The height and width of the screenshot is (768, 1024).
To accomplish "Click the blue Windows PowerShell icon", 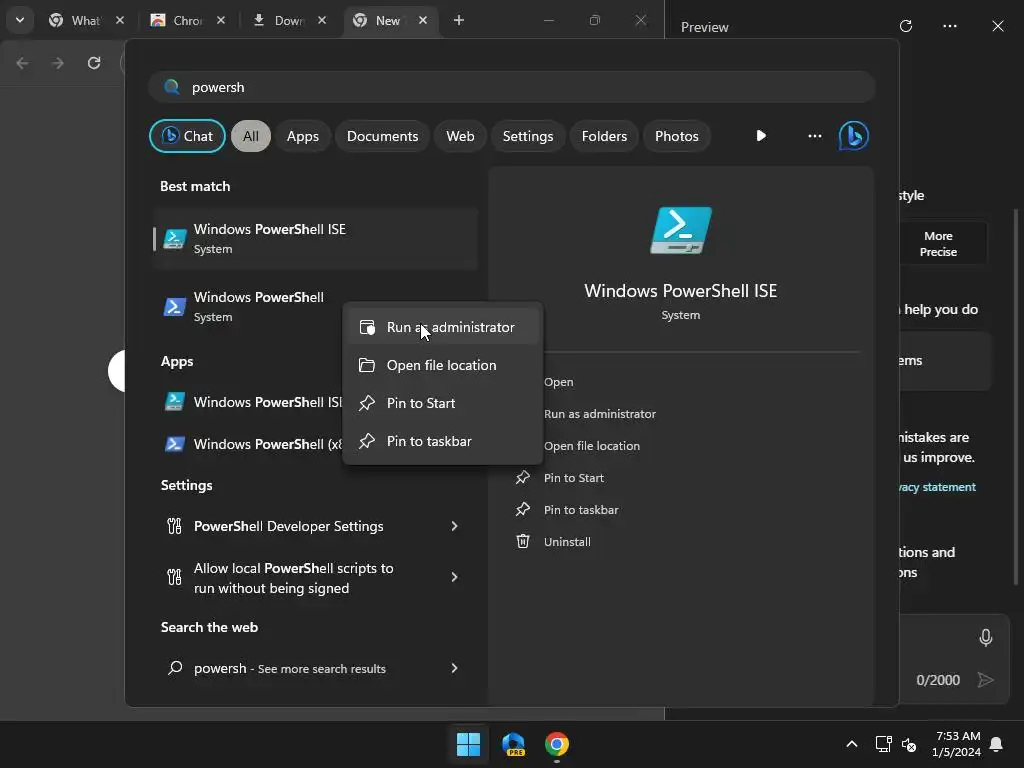I will coord(174,307).
